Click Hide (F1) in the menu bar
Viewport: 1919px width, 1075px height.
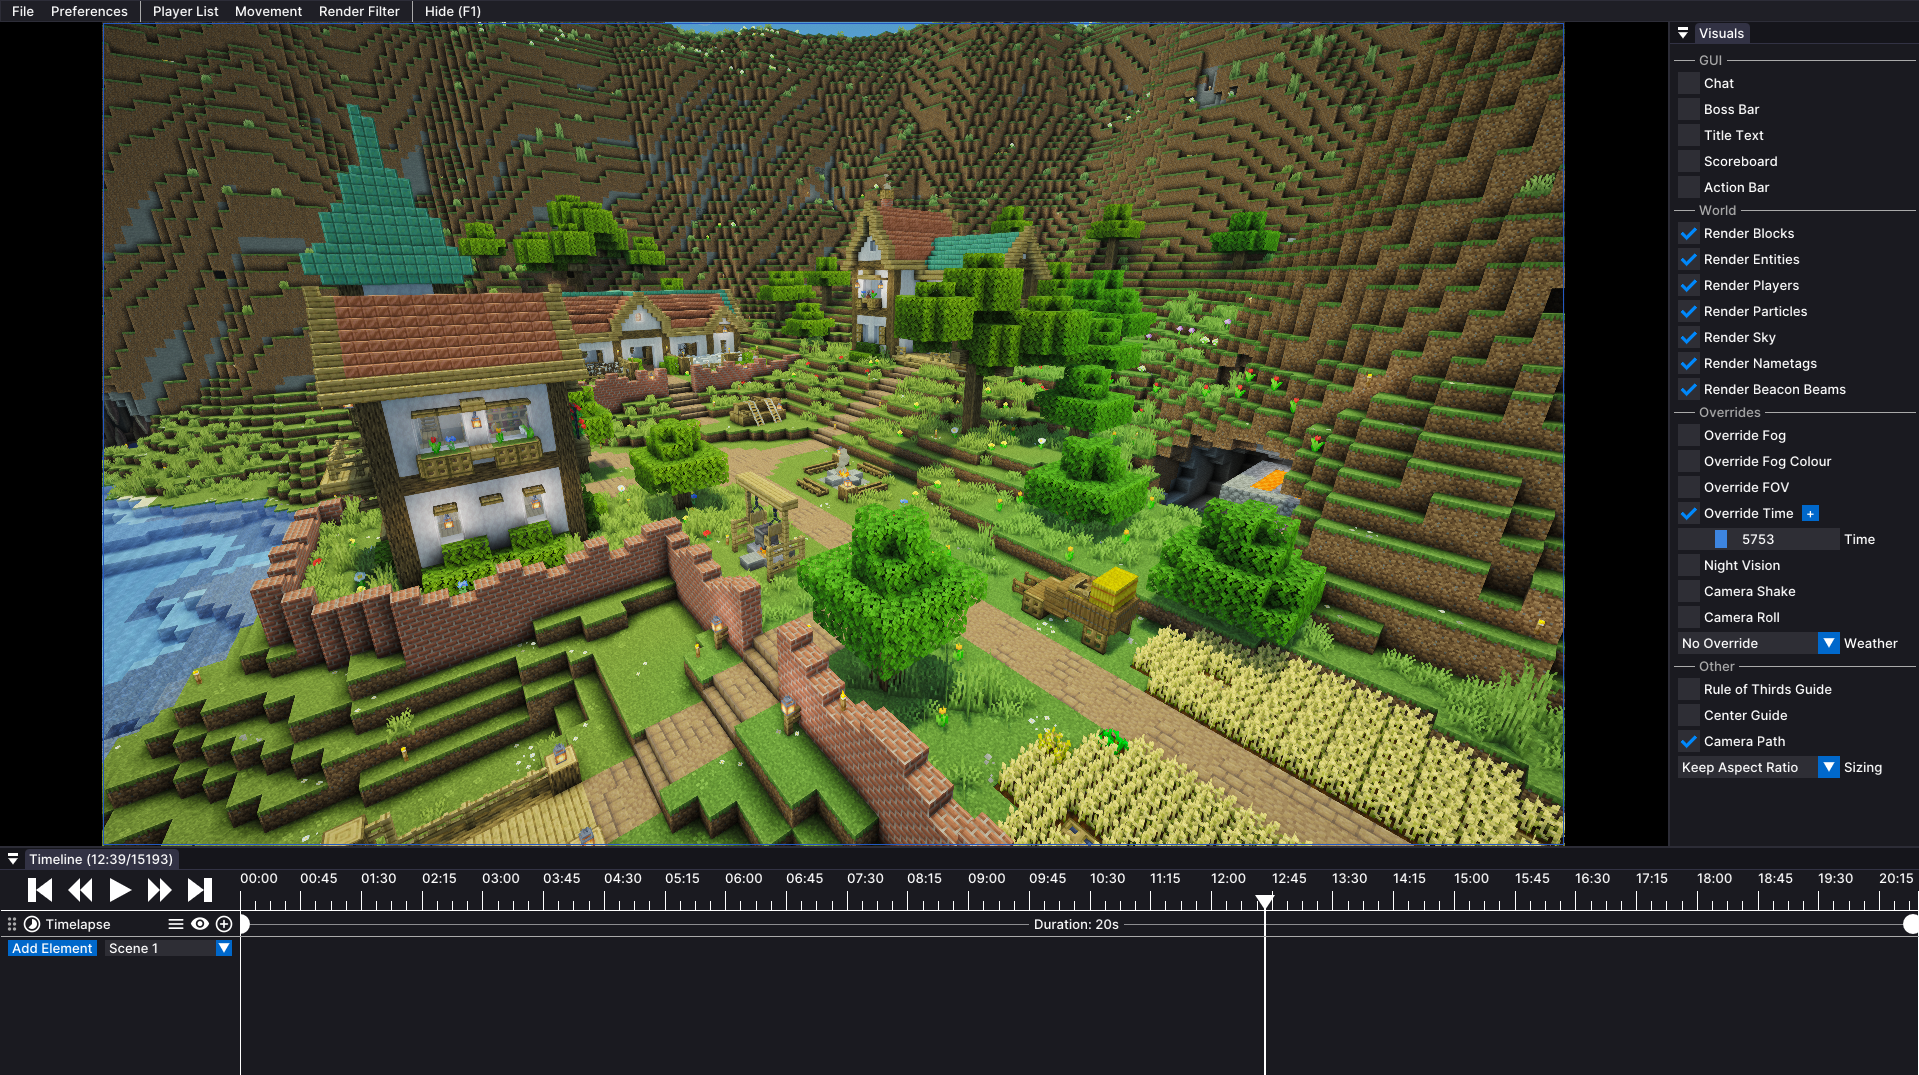click(453, 11)
